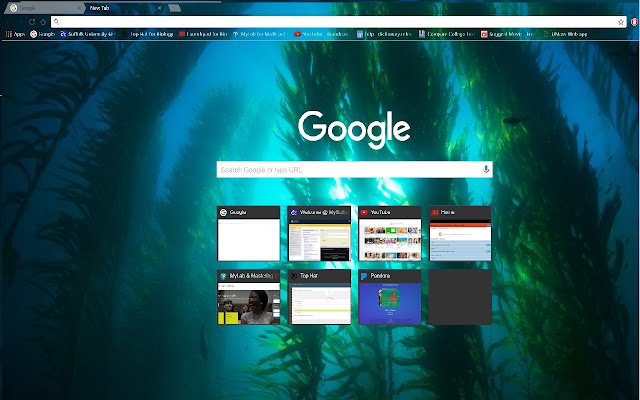This screenshot has height=400, width=640.
Task: Open the Apps shortcut in the bookmarks bar
Action: [x=15, y=34]
